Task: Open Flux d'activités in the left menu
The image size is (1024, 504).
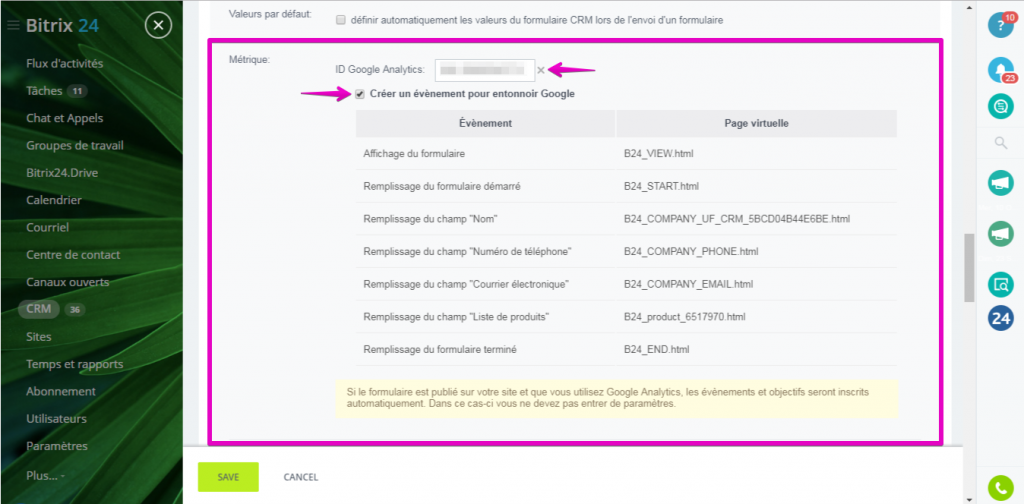Action: [65, 63]
